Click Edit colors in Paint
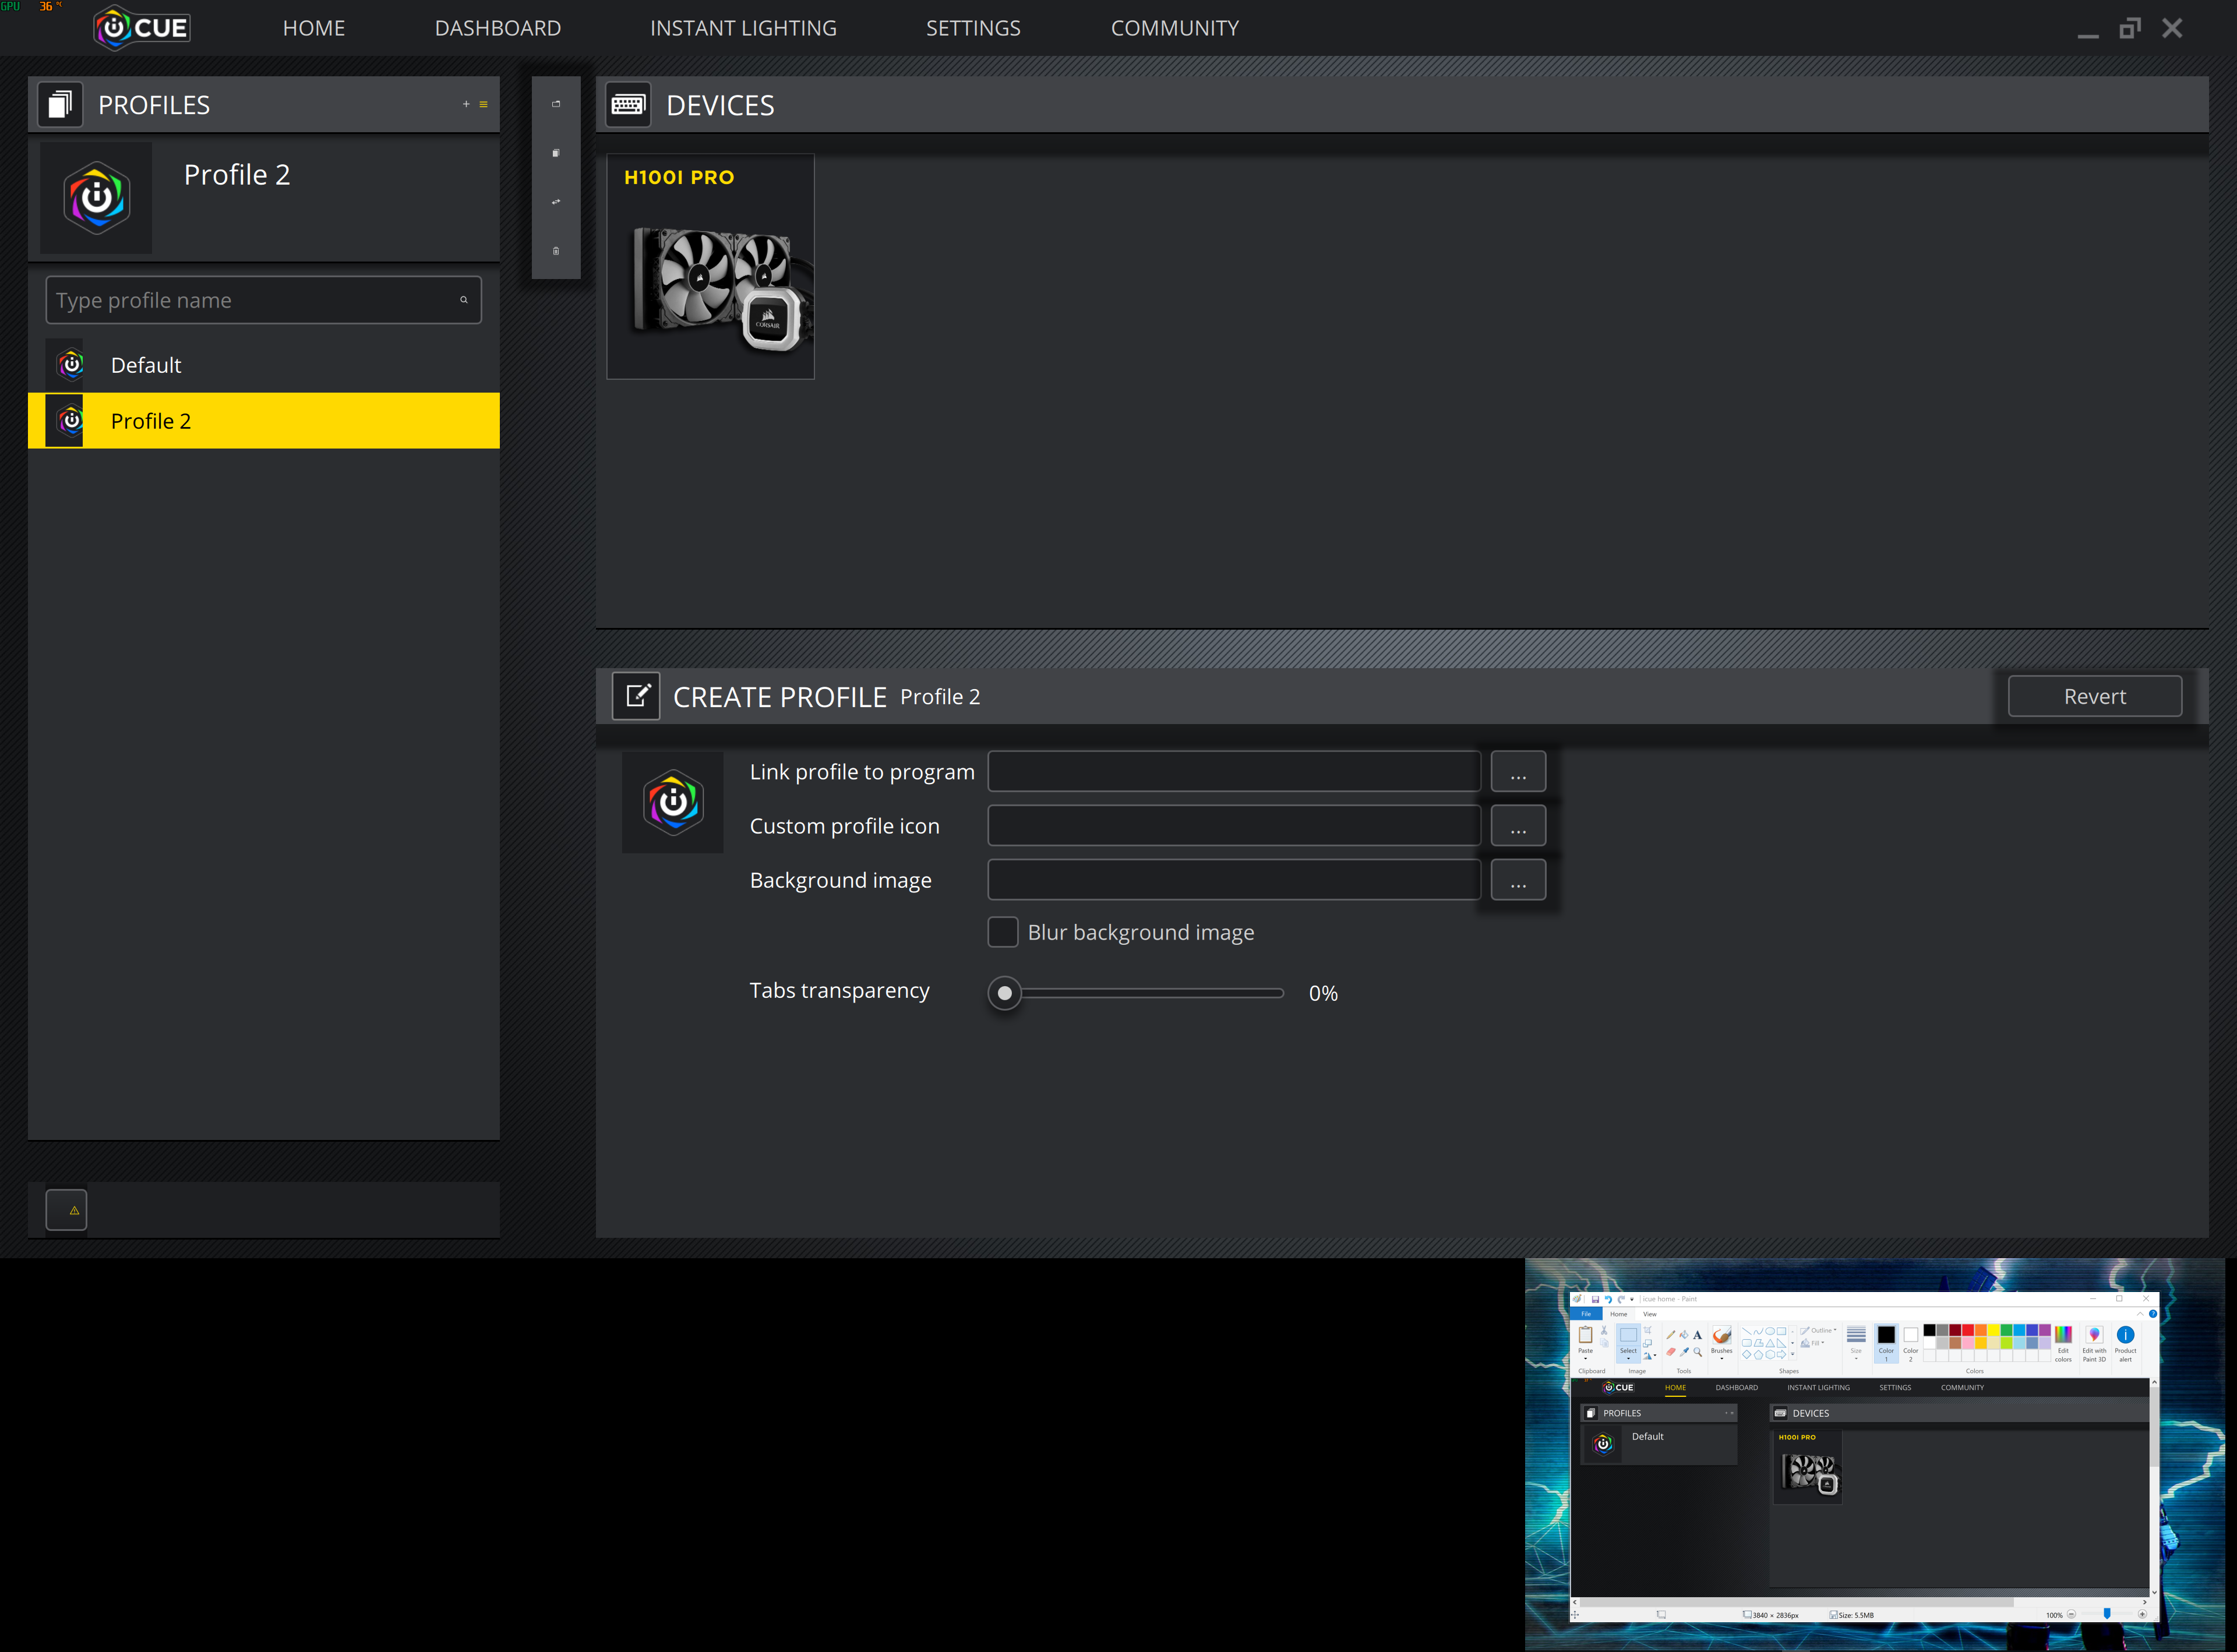 [2064, 1344]
